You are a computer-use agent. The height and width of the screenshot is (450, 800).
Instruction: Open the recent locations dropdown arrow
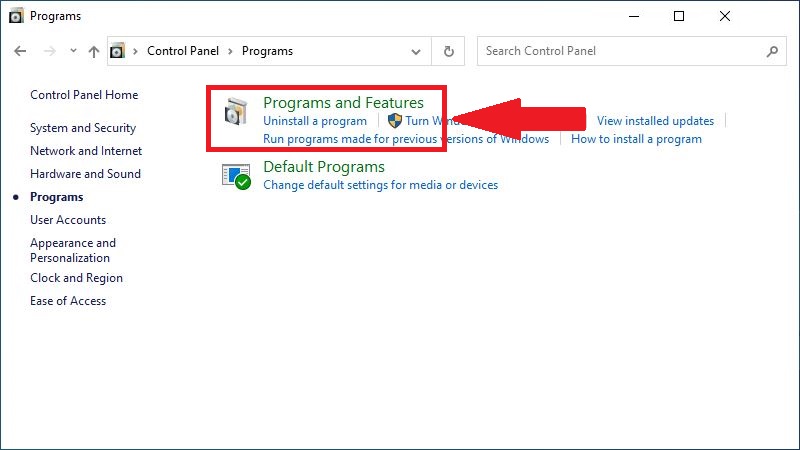[x=72, y=51]
